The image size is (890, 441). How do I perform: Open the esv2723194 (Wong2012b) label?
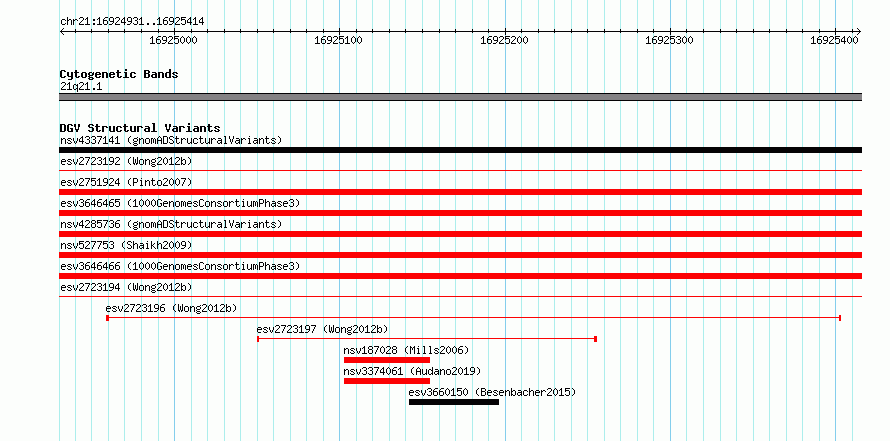(126, 287)
